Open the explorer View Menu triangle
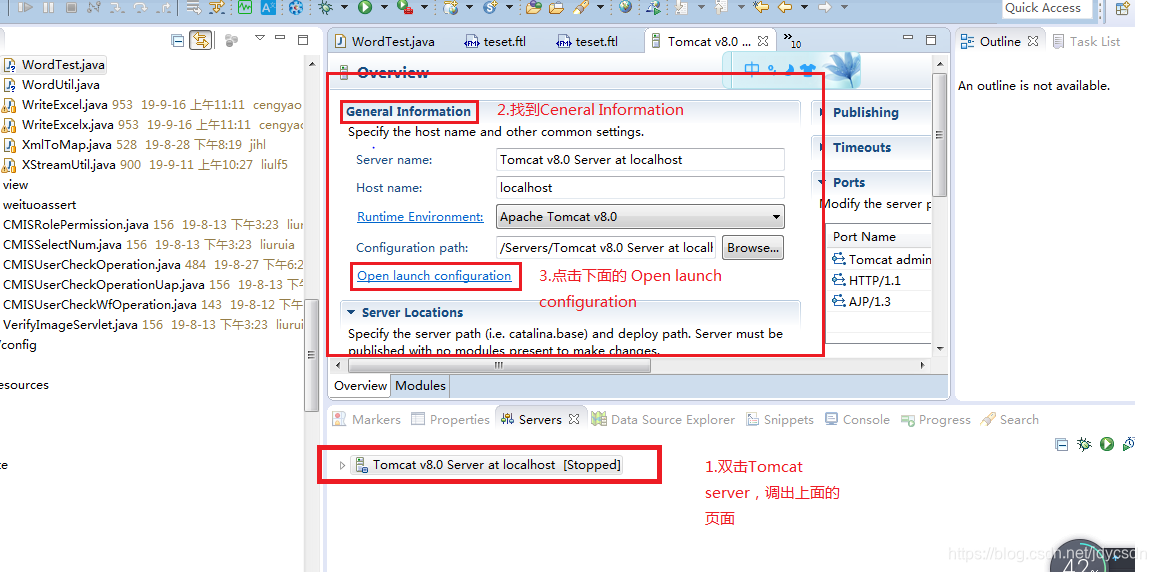The width and height of the screenshot is (1156, 572). coord(260,38)
